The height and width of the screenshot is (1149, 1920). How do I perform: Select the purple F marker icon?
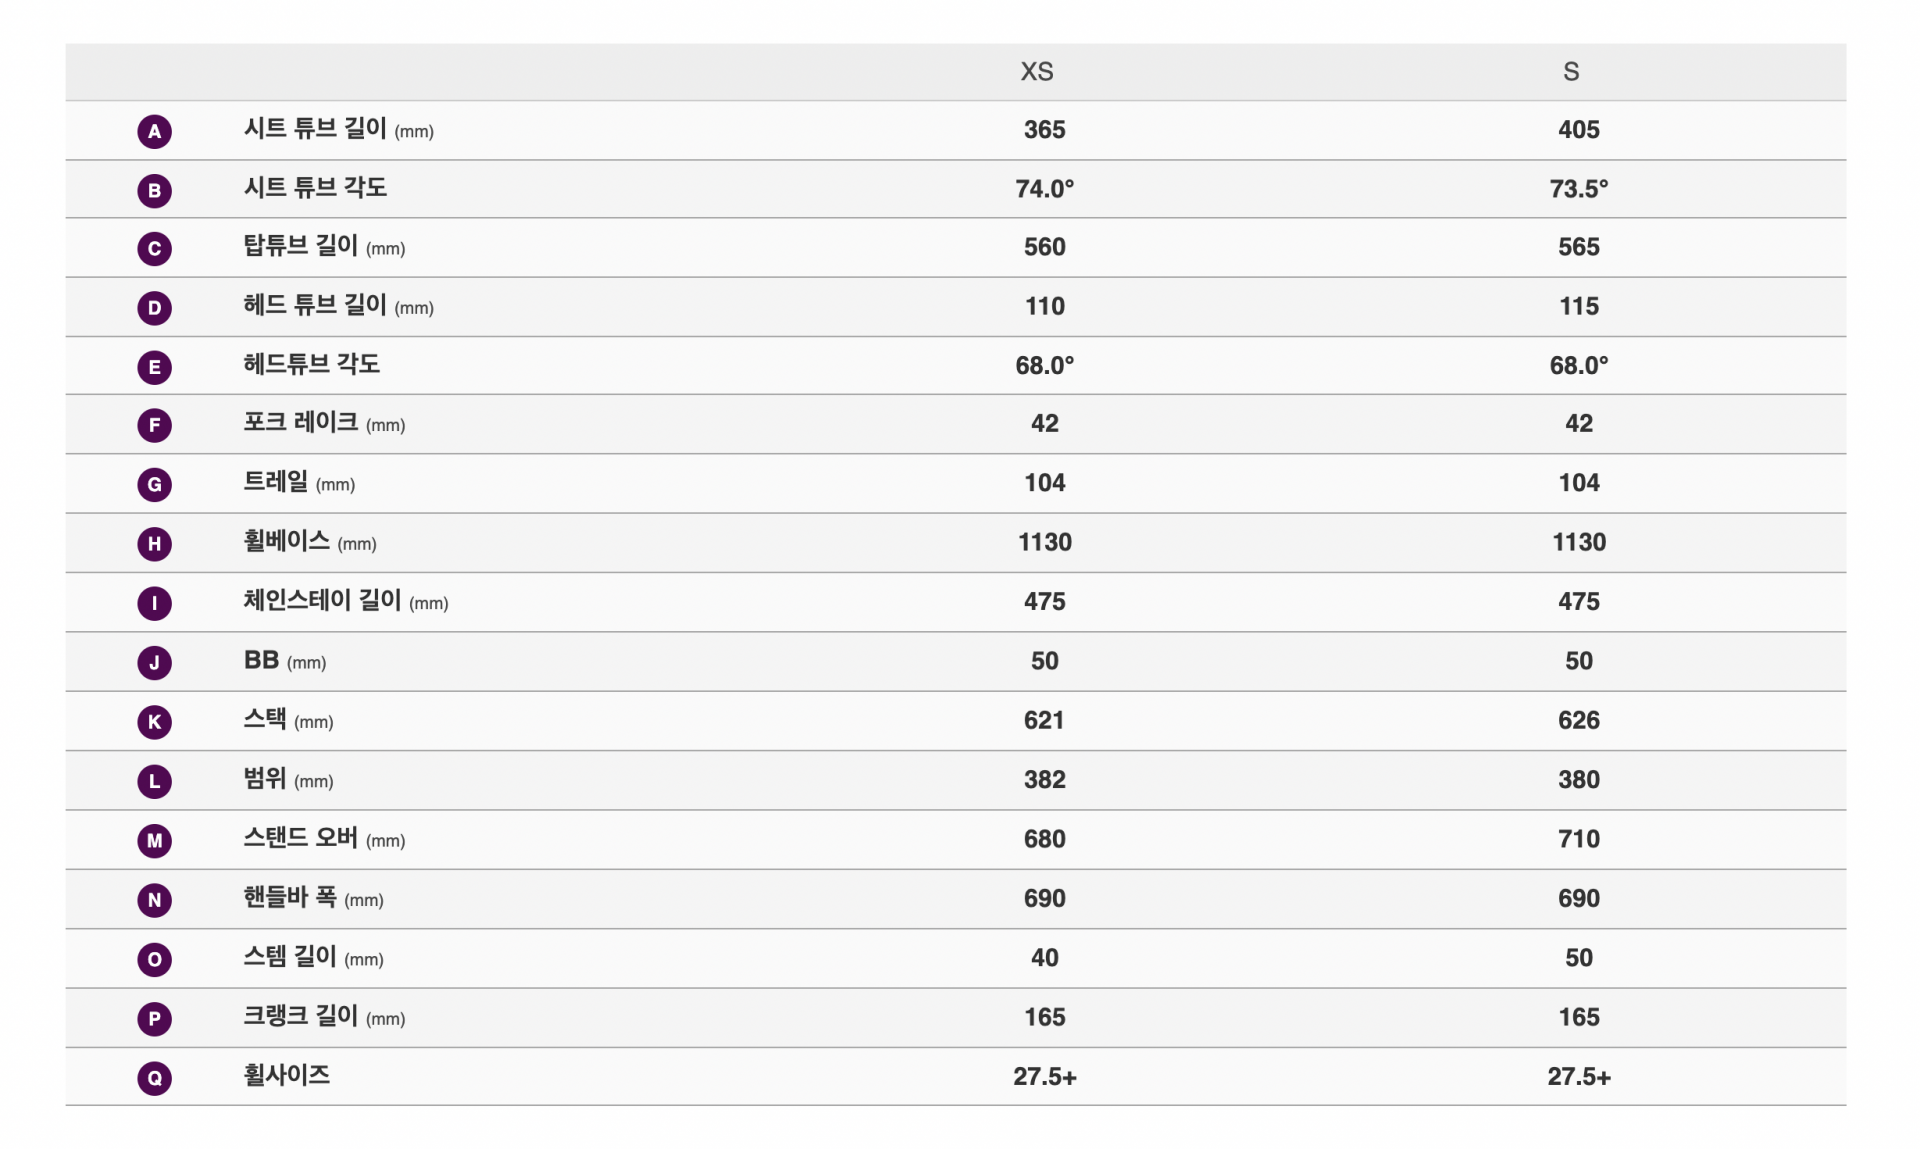point(154,426)
